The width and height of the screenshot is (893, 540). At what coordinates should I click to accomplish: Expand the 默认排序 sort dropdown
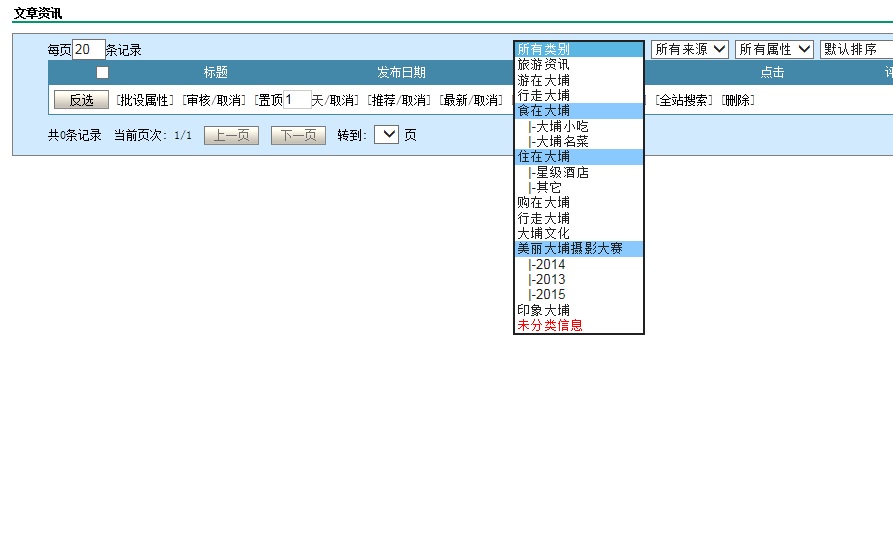(x=856, y=49)
